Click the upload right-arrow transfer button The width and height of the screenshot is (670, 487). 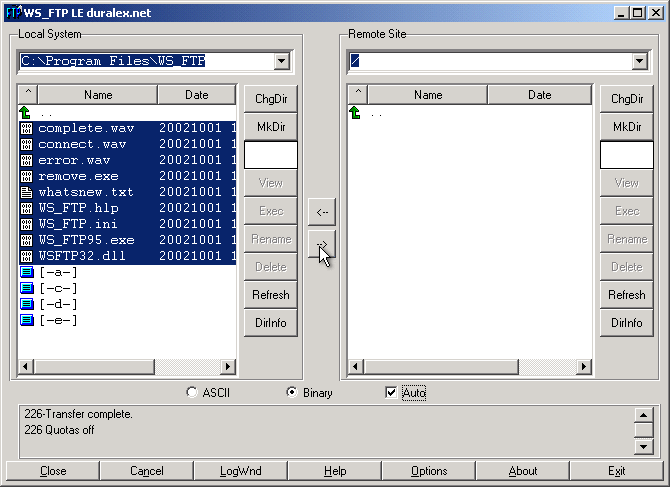321,243
